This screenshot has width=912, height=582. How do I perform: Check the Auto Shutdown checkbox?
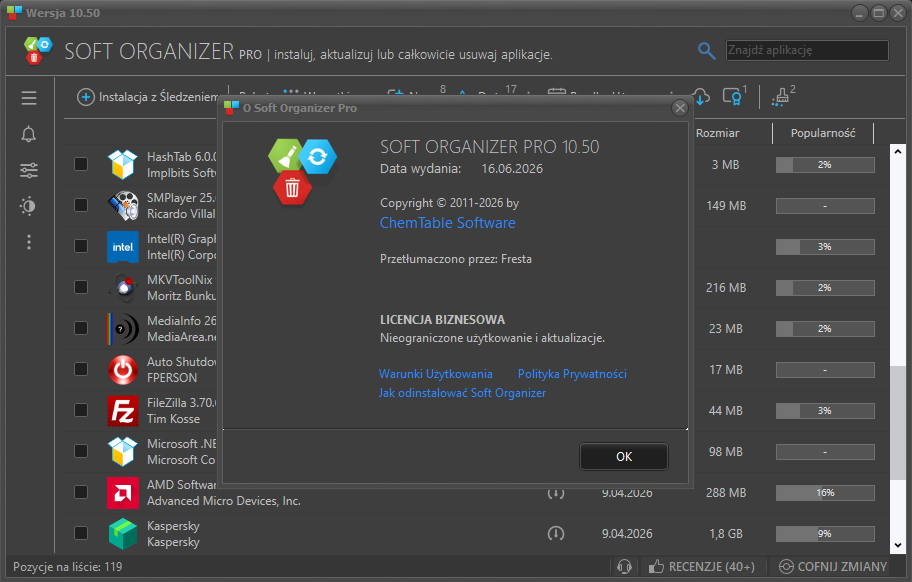click(x=81, y=369)
